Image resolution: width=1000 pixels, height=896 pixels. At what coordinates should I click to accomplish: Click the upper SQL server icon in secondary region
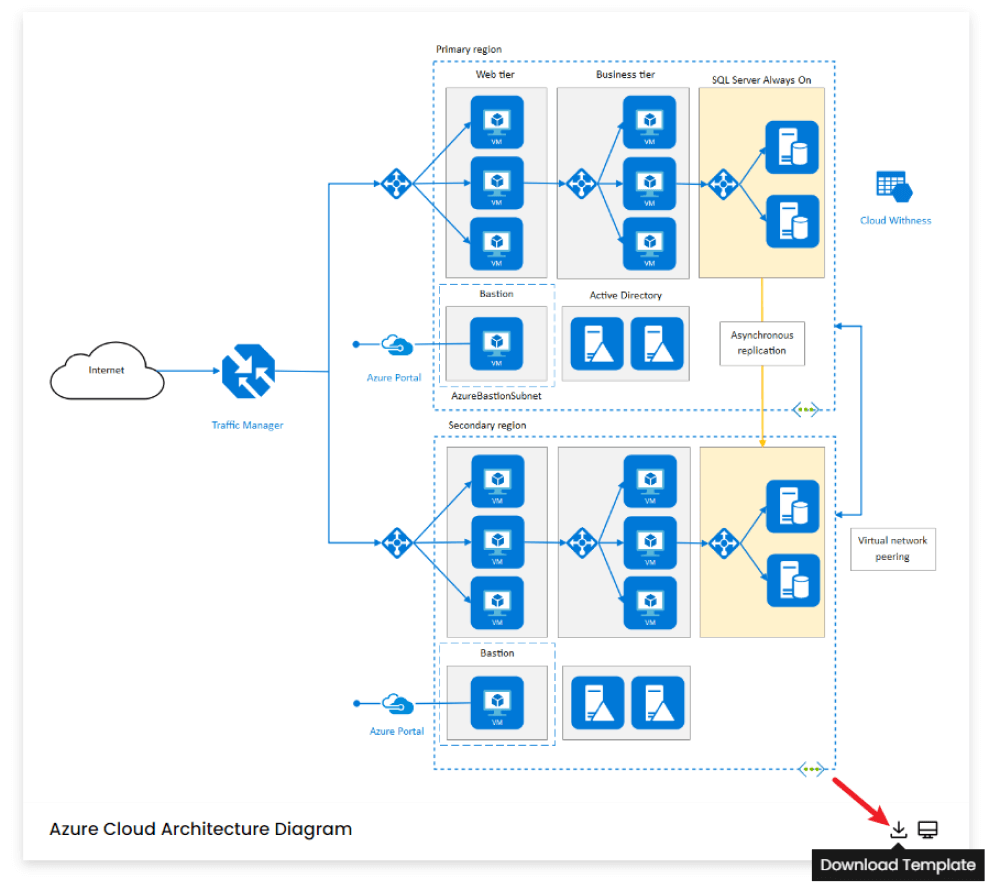coord(793,506)
